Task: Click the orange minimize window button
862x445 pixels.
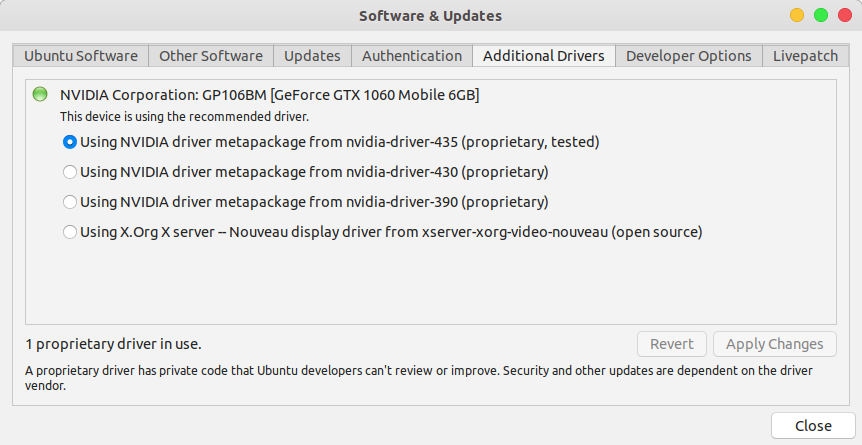Action: pyautogui.click(x=797, y=15)
